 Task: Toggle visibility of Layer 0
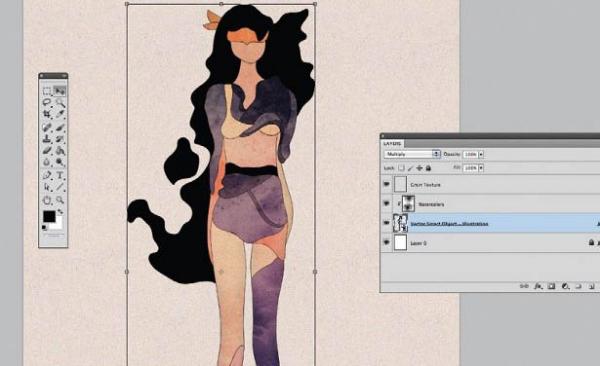click(x=386, y=243)
